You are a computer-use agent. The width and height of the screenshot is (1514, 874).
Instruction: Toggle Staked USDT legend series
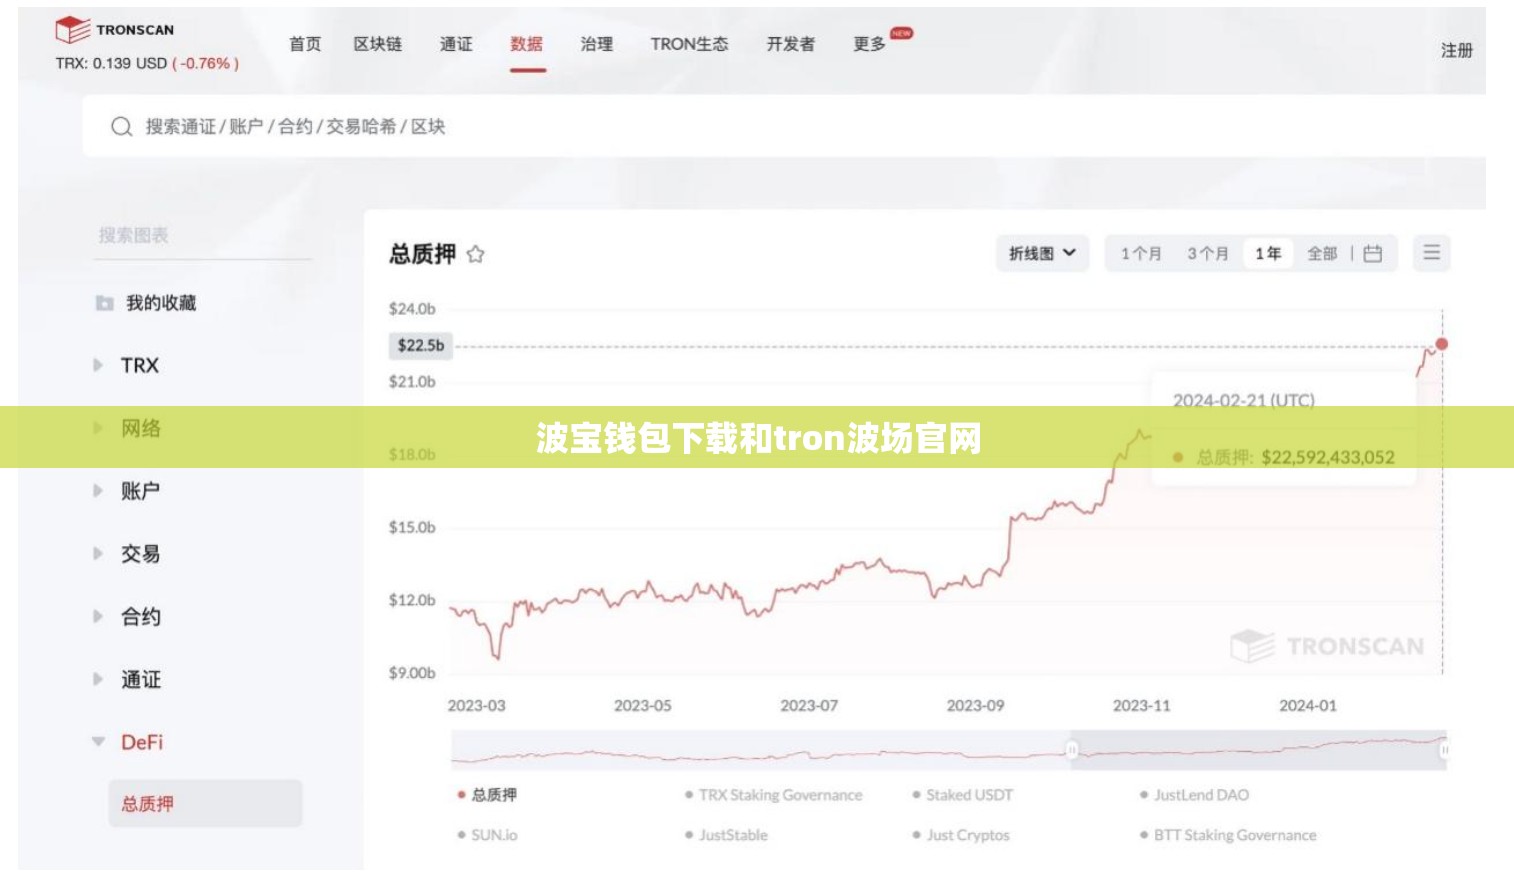pyautogui.click(x=962, y=795)
